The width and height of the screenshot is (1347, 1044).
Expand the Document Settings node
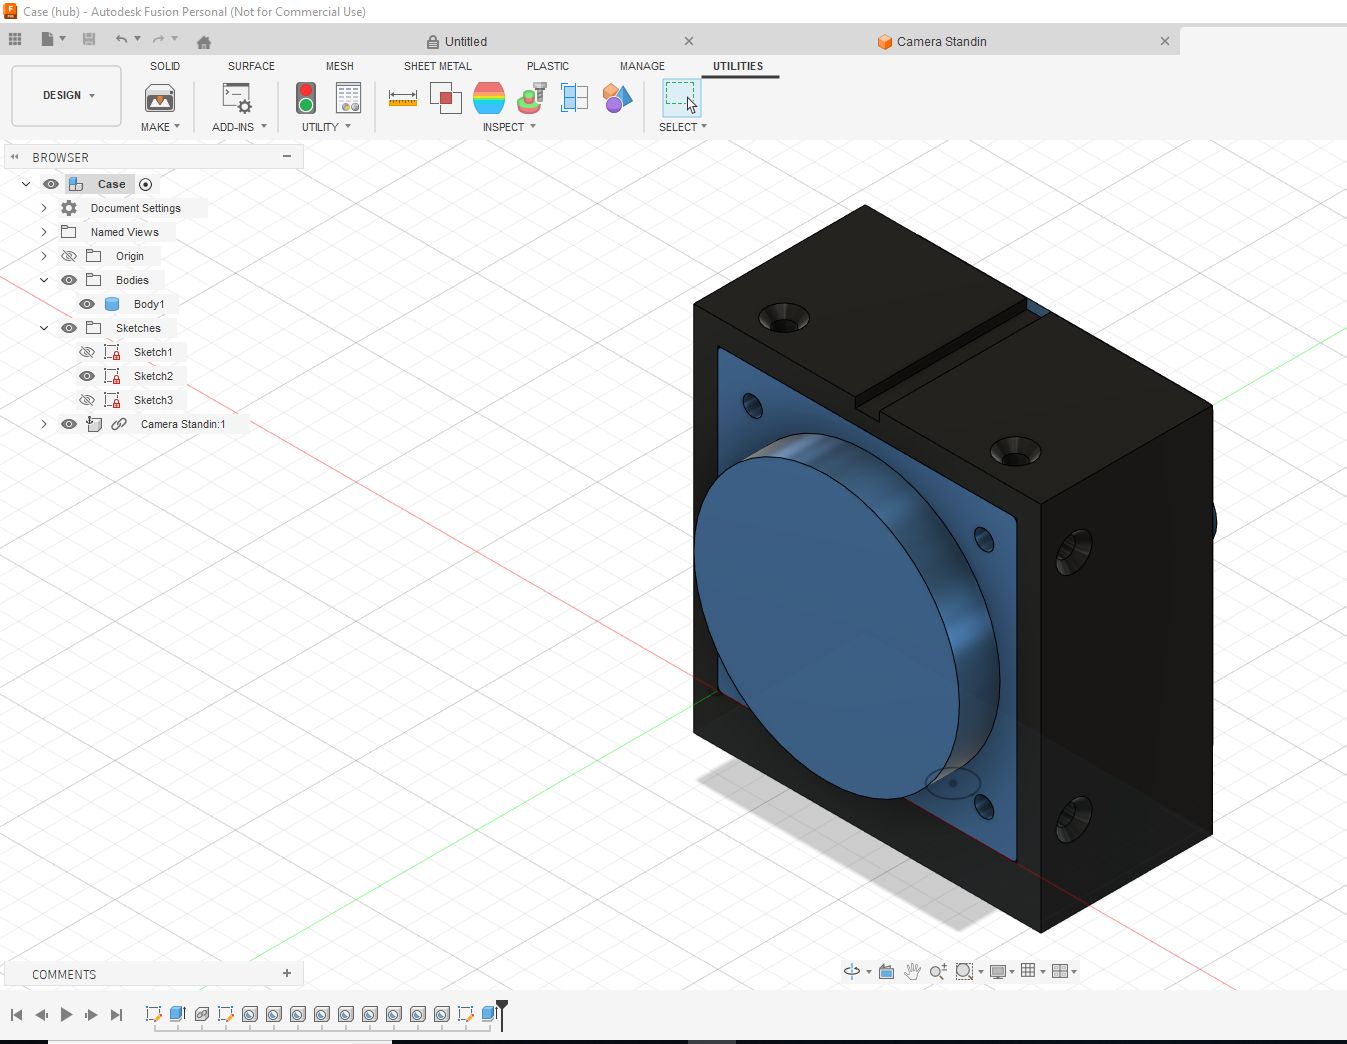click(x=44, y=208)
